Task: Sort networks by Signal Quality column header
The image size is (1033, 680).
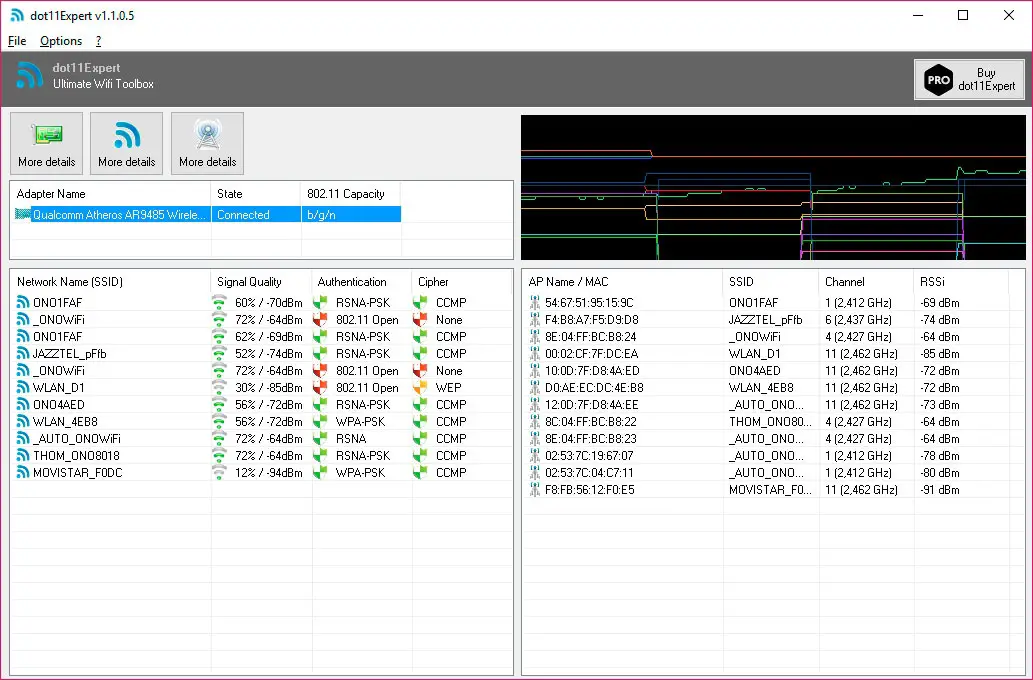Action: (249, 282)
